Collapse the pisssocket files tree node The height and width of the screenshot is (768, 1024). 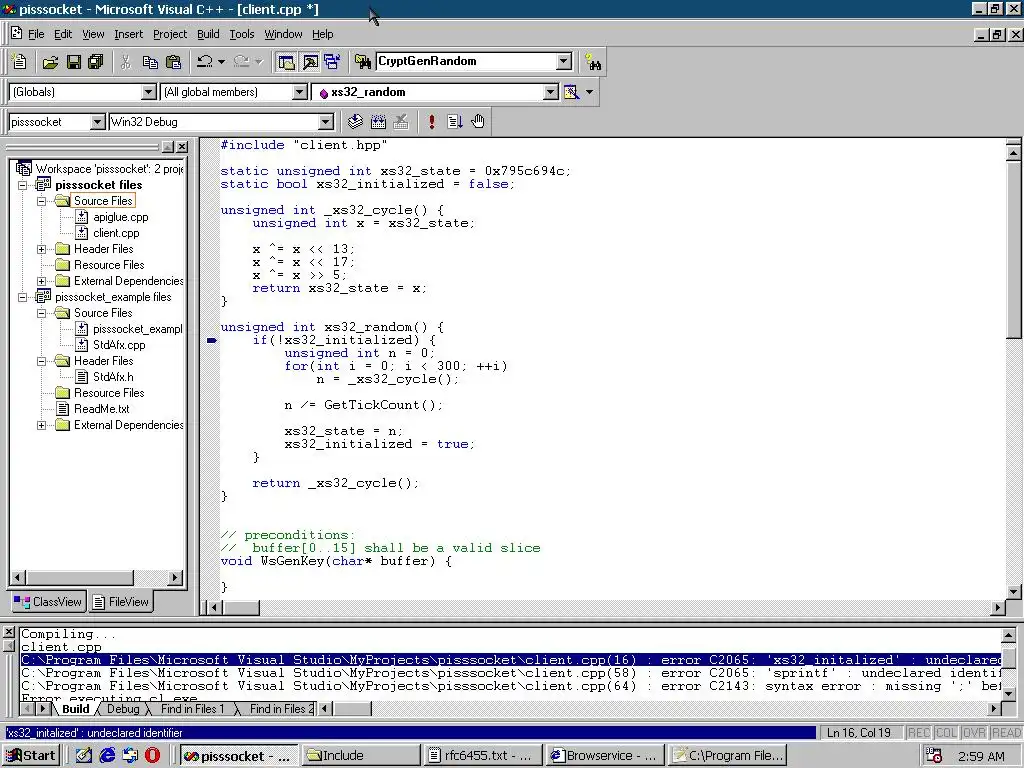(23, 185)
